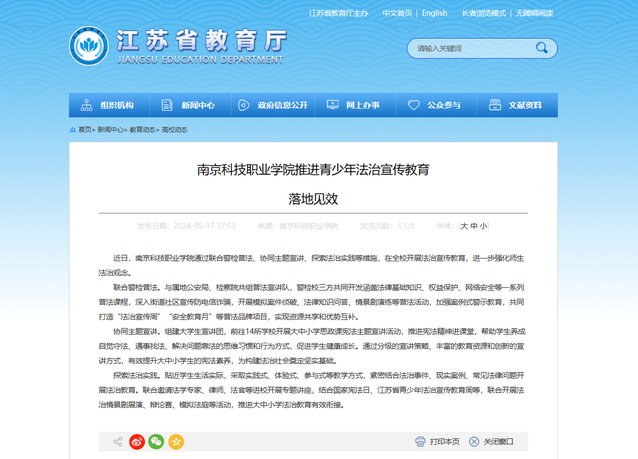Set font size to 大 (large)

coord(463,227)
